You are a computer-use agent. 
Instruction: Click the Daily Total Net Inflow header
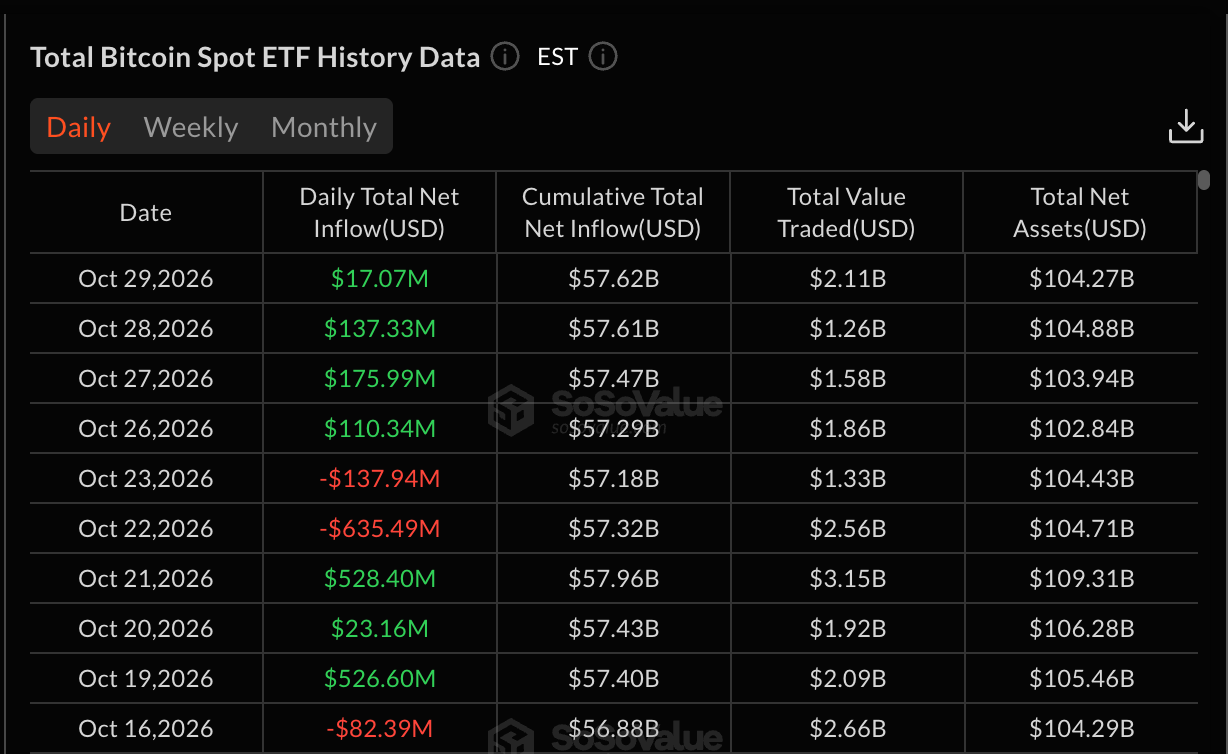tap(379, 212)
